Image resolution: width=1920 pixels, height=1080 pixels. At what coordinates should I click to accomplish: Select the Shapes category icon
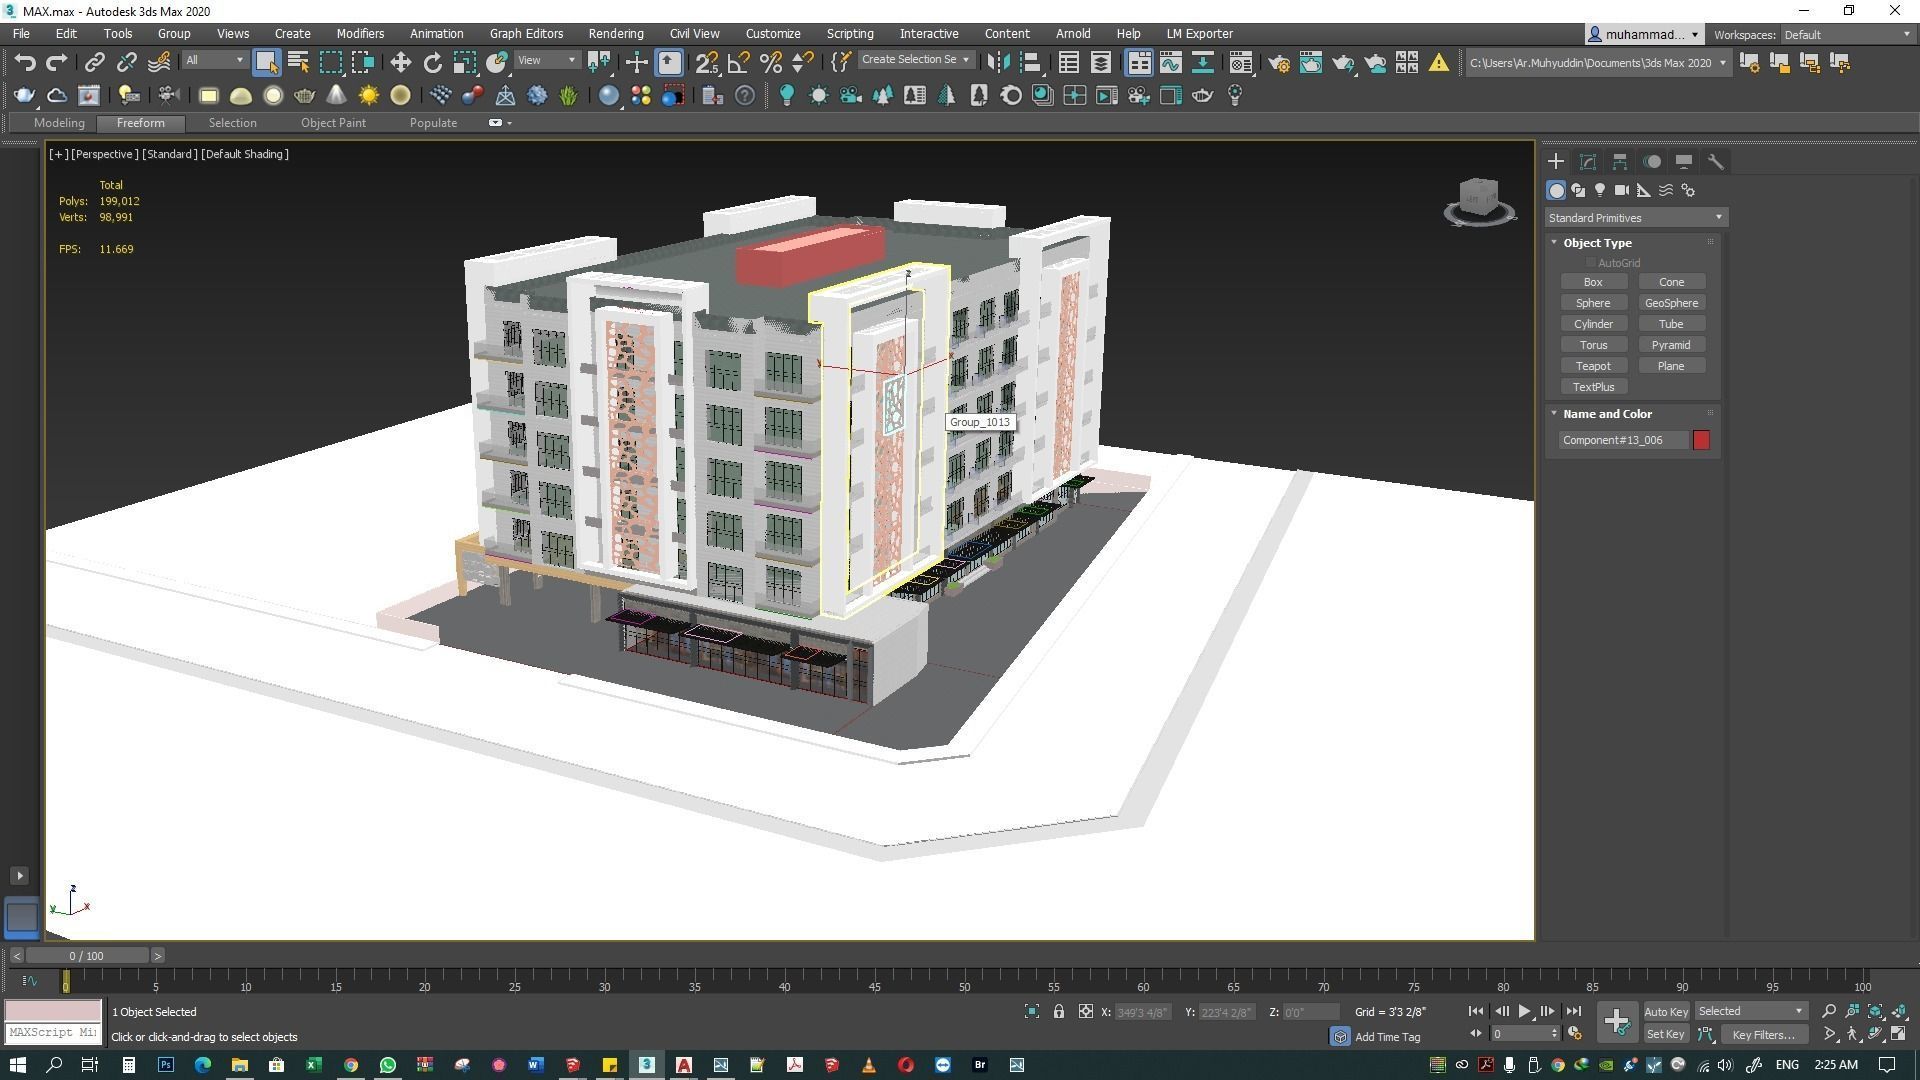pyautogui.click(x=1578, y=190)
